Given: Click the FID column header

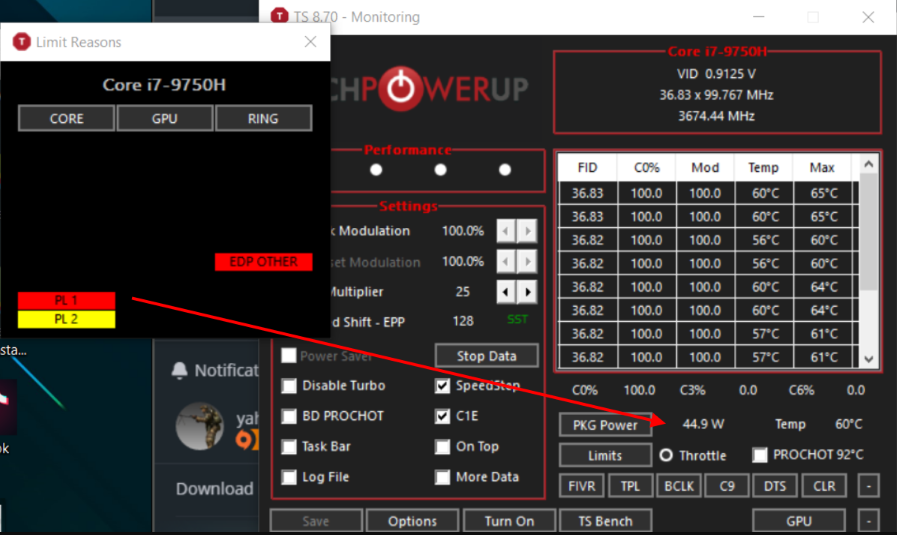Looking at the screenshot, I should (x=588, y=168).
